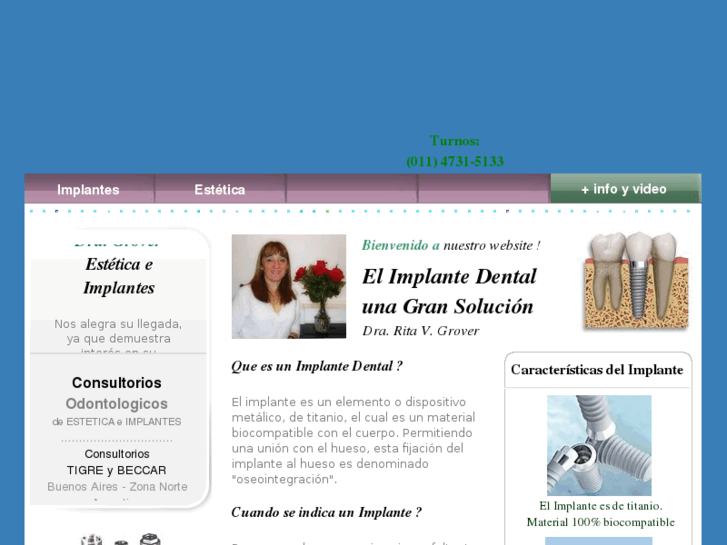727x545 pixels.
Task: Click de ESTETICA e IMPLANTES subtitle
Action: click(x=117, y=422)
